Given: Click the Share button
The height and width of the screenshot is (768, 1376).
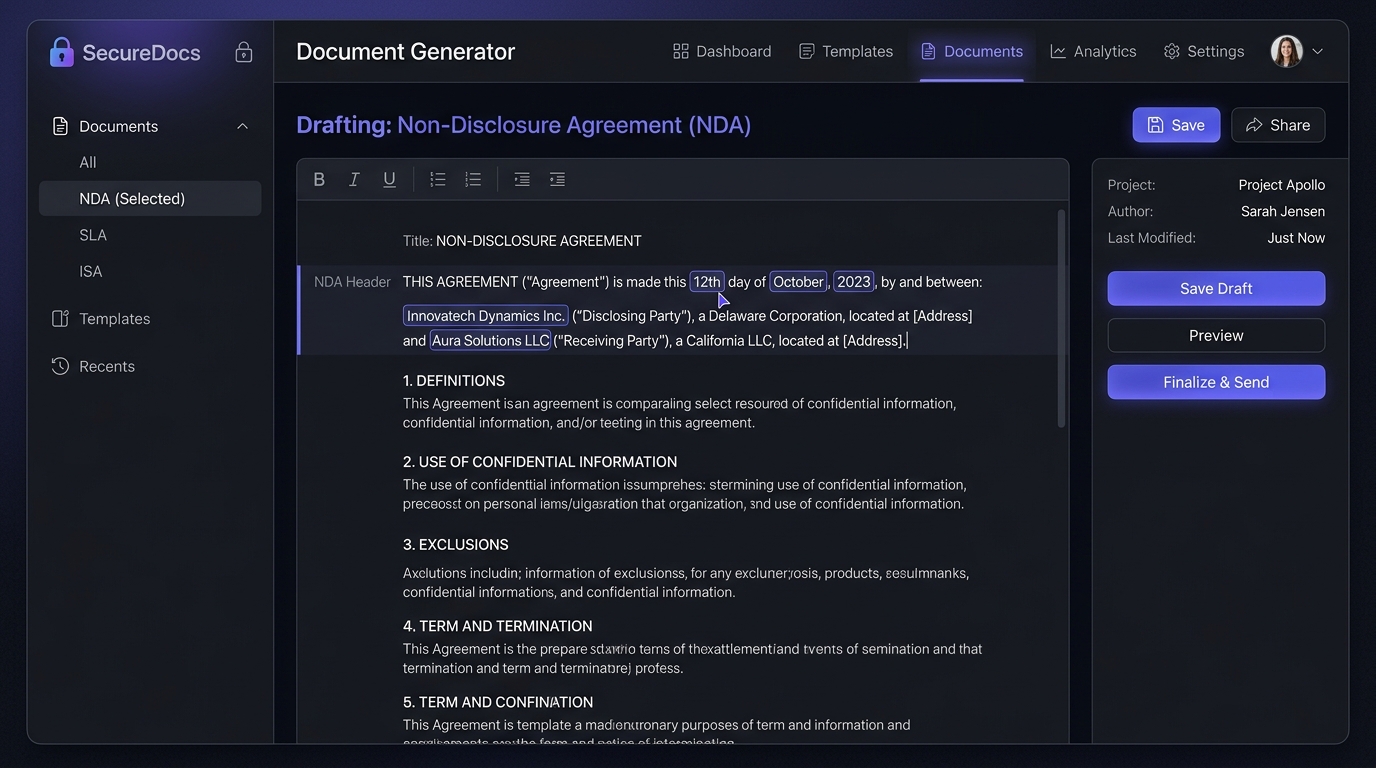Looking at the screenshot, I should click(x=1278, y=125).
